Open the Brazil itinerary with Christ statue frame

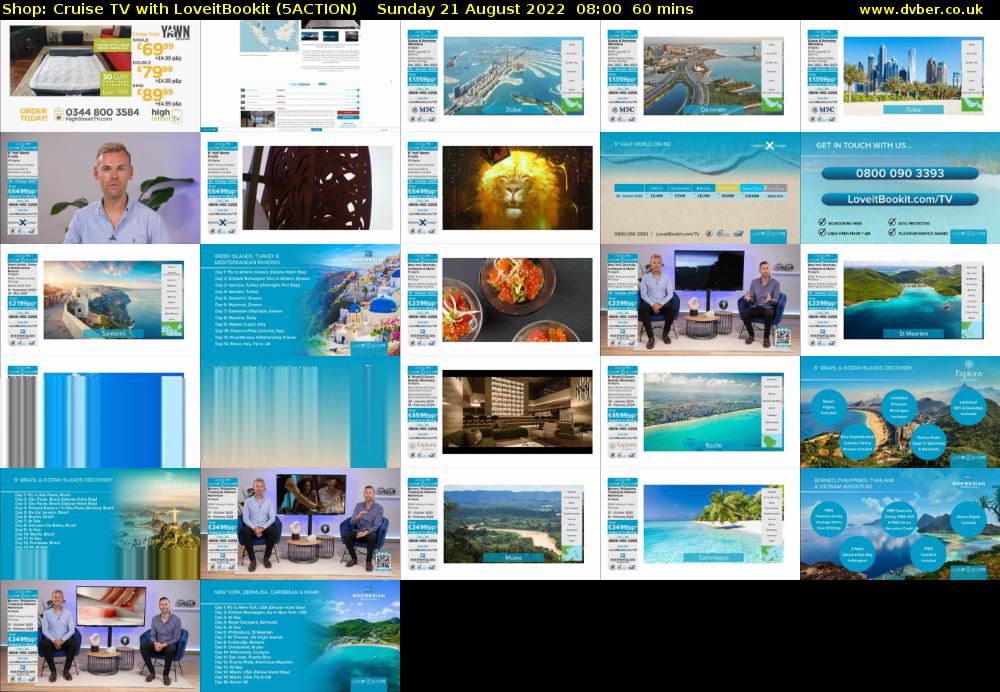coord(100,524)
